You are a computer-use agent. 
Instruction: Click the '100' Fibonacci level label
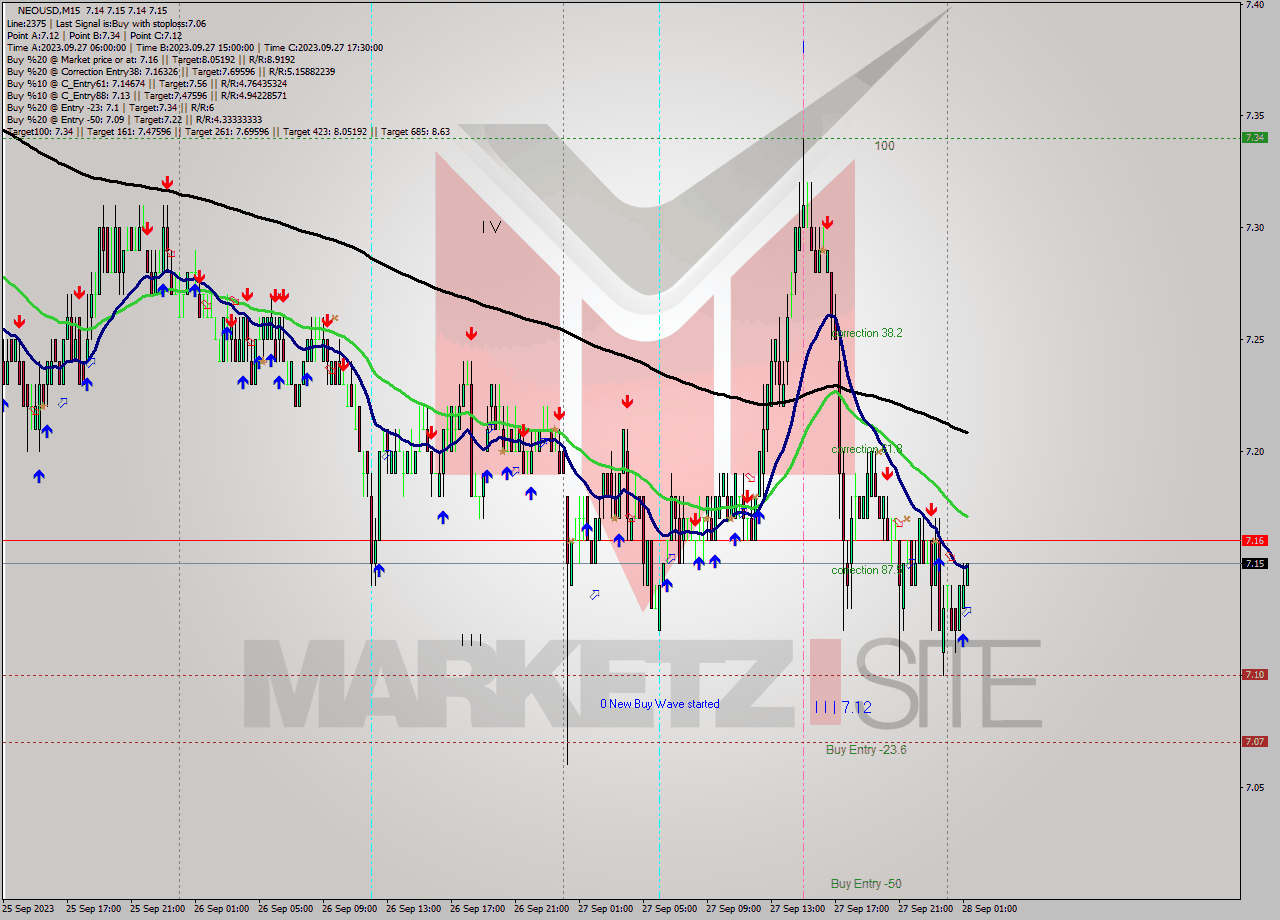coord(884,146)
